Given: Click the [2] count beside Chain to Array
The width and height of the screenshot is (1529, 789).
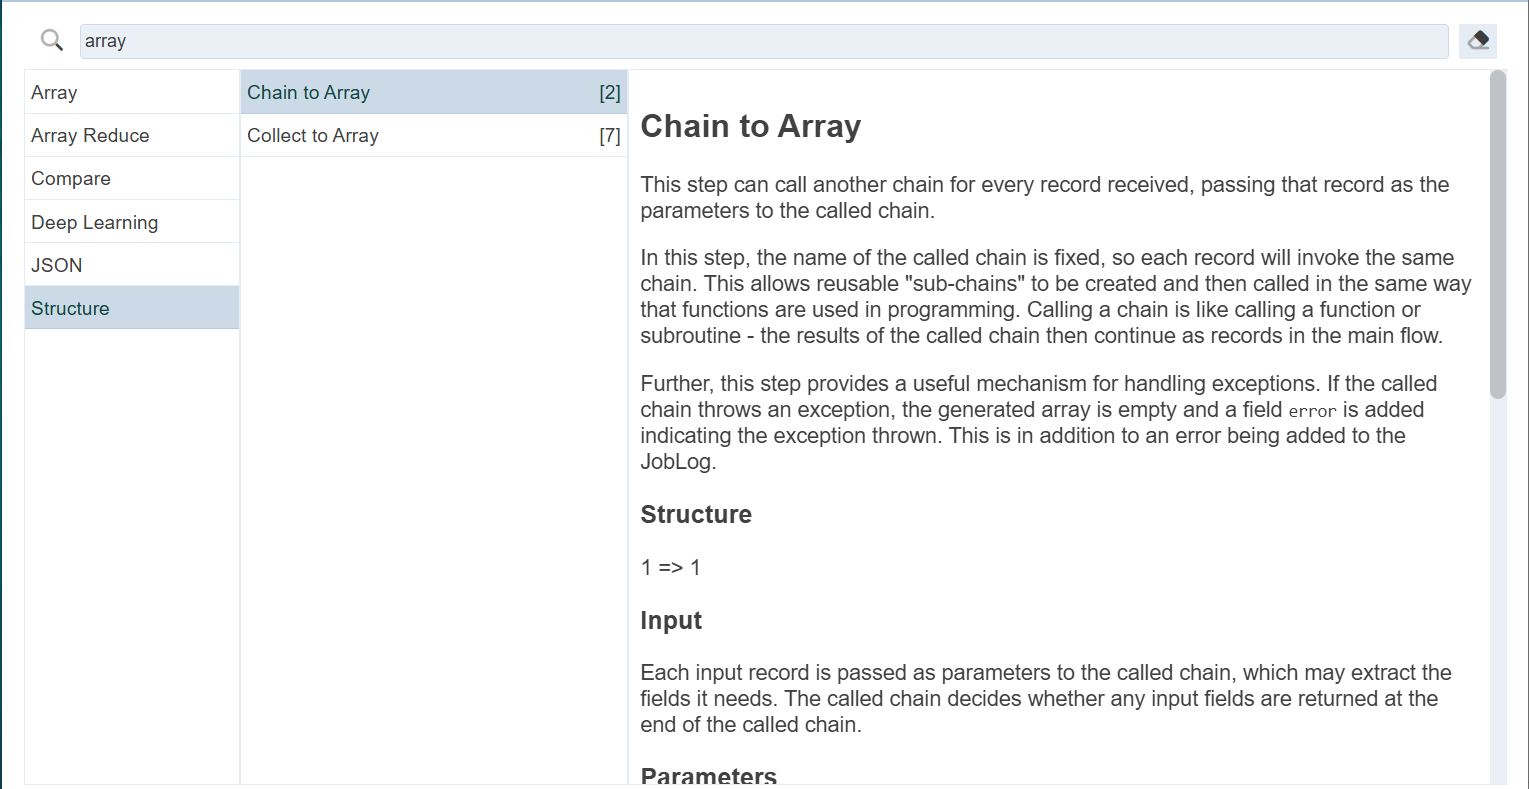Looking at the screenshot, I should (x=610, y=93).
